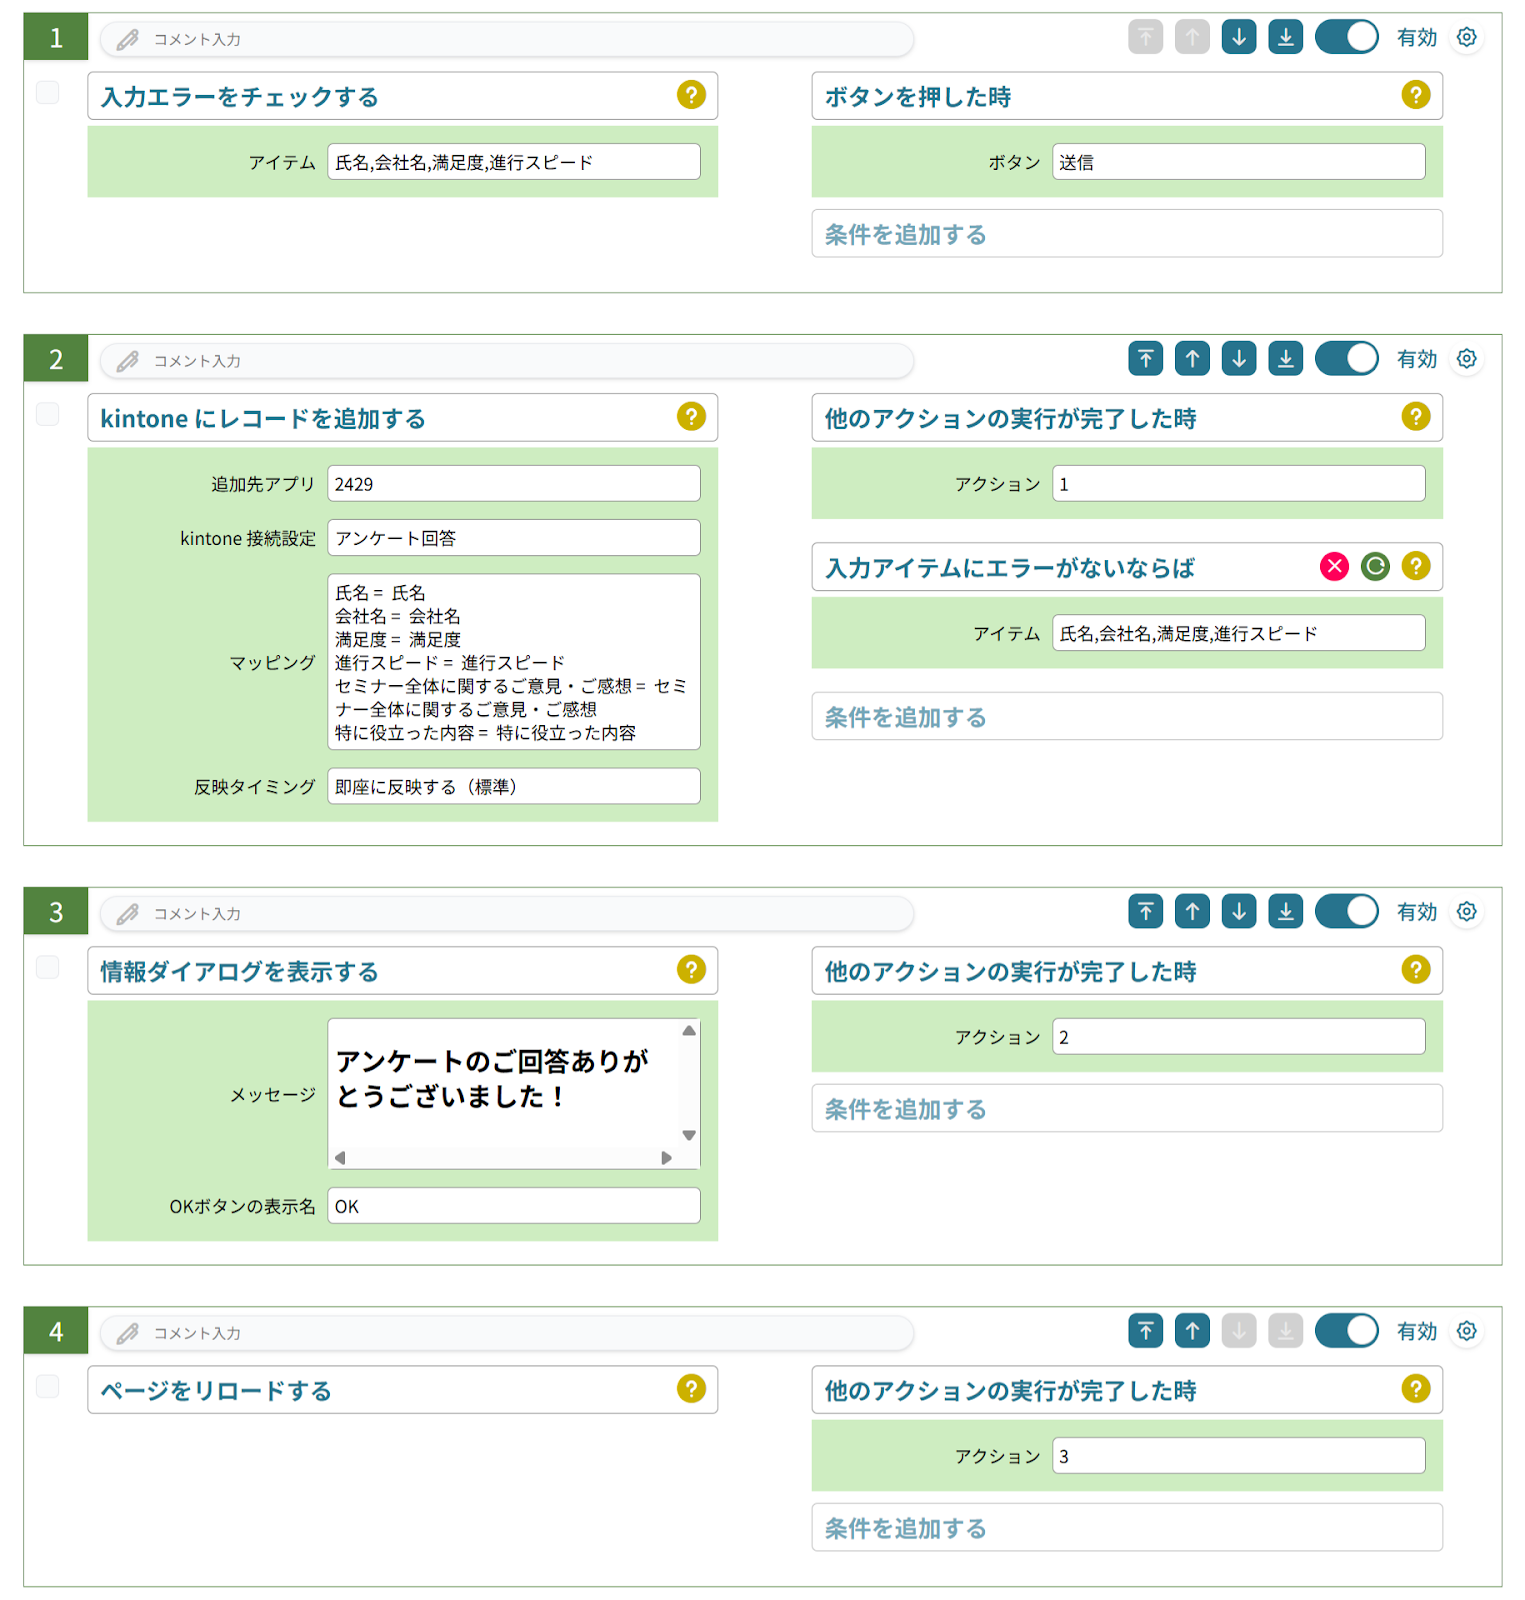Move action 2 to the bottom
Screen dimensions: 1525x1600
[1285, 358]
